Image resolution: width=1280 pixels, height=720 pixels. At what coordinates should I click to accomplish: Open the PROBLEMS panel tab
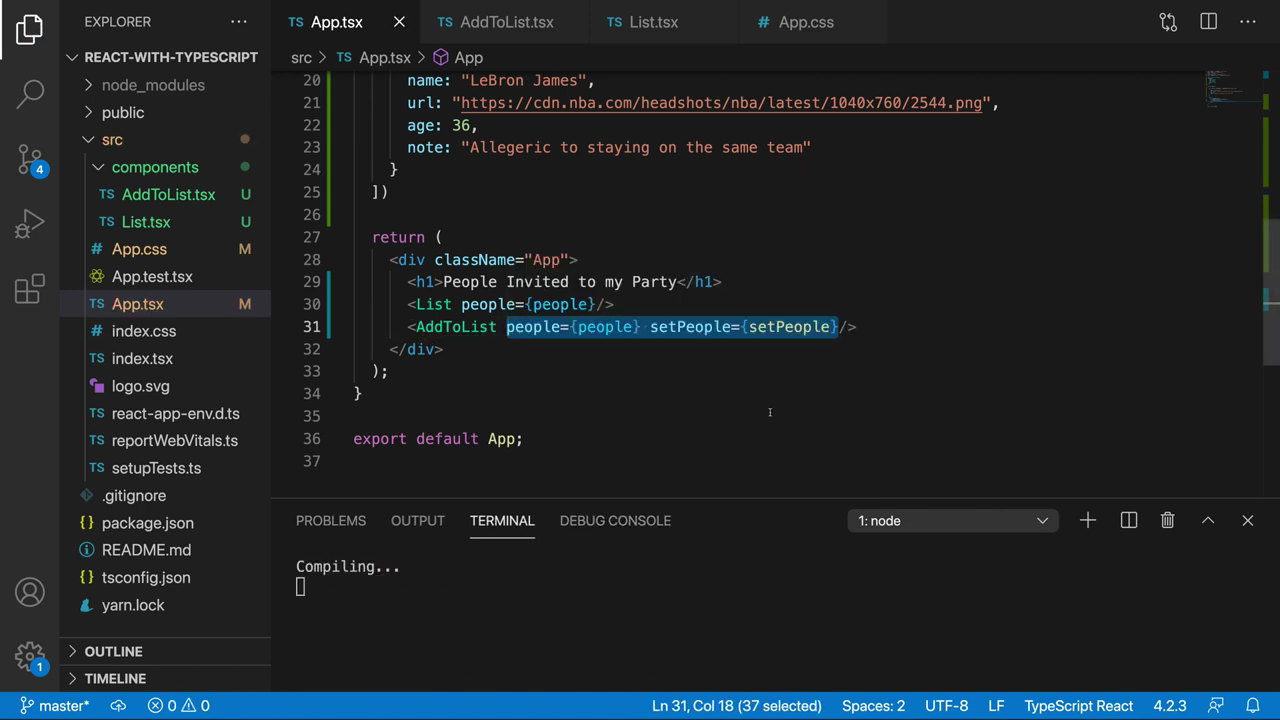click(x=331, y=520)
